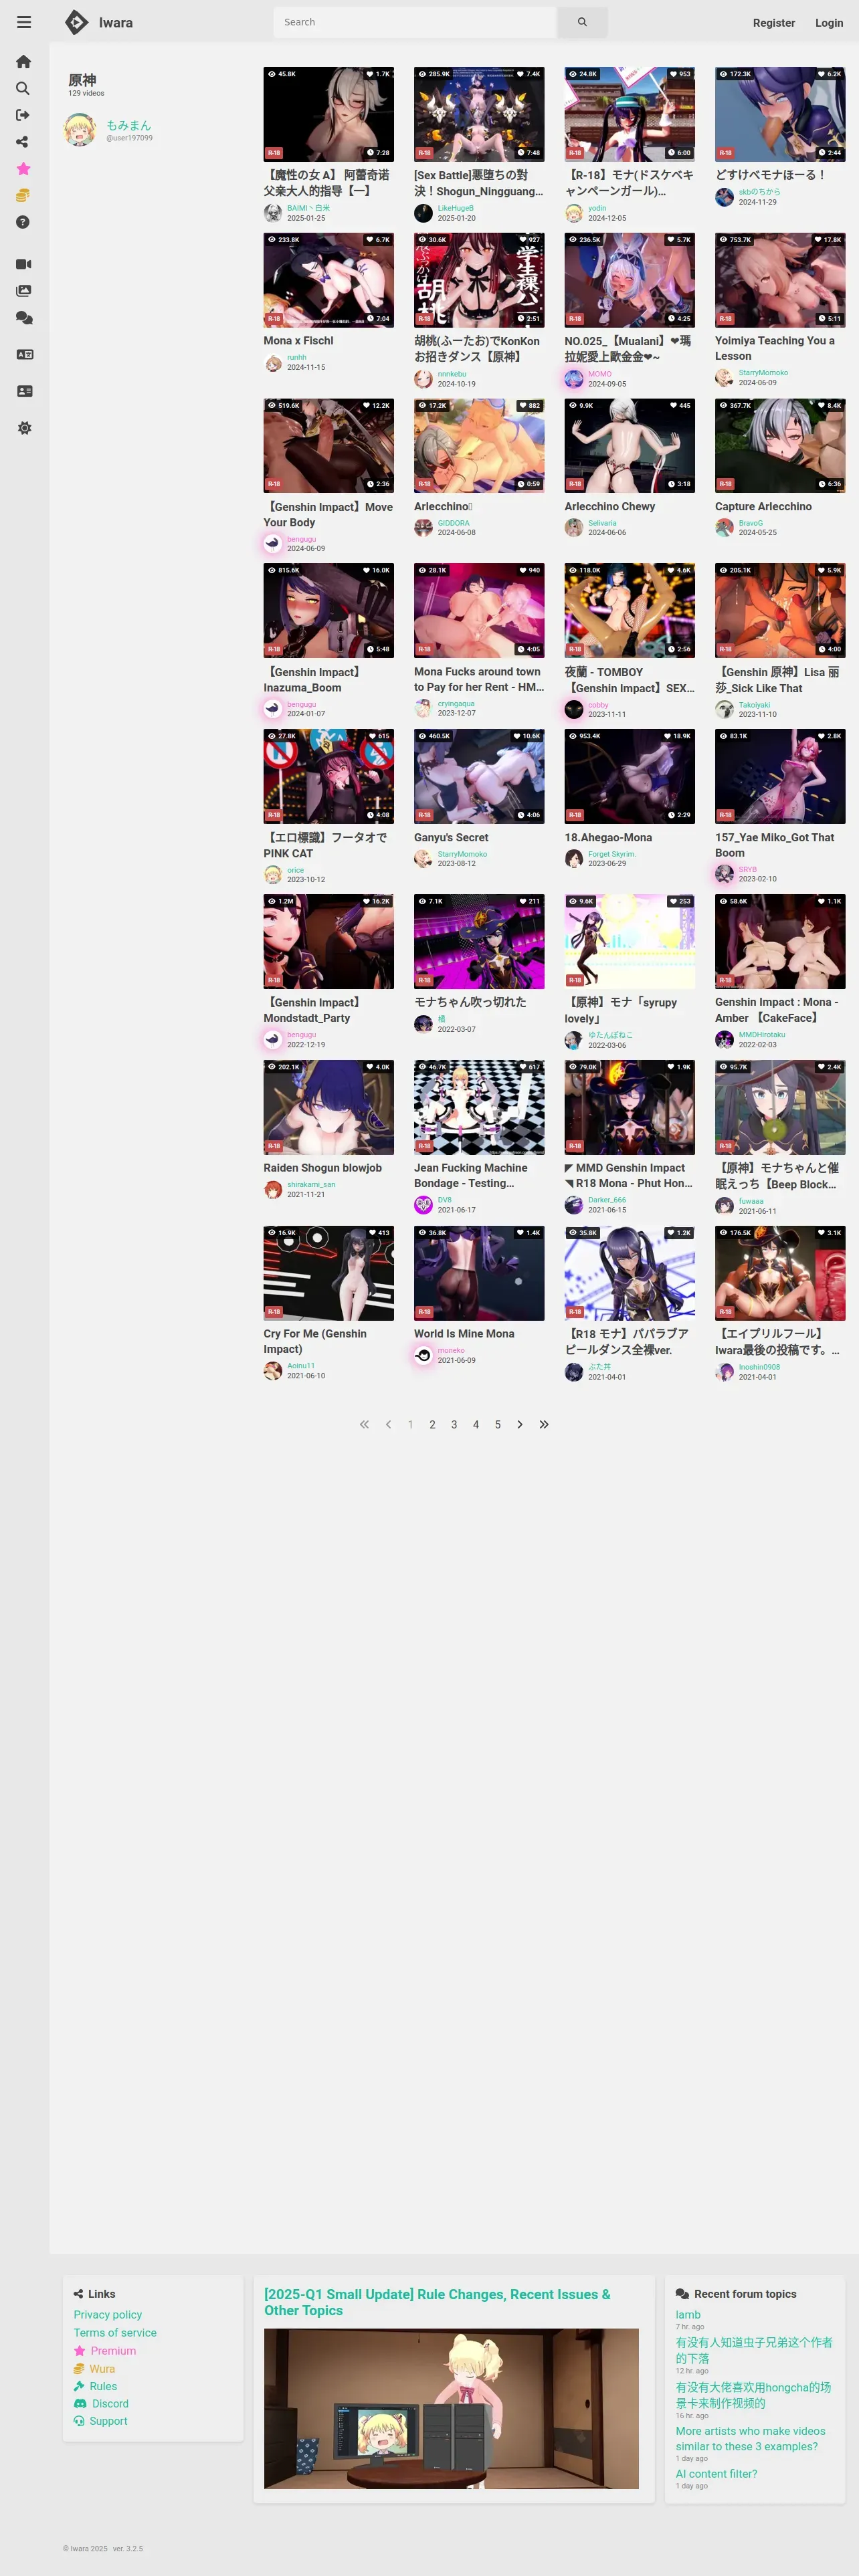Jump to the first page with the double-left arrow
Image resolution: width=859 pixels, height=2576 pixels.
pyautogui.click(x=364, y=1424)
